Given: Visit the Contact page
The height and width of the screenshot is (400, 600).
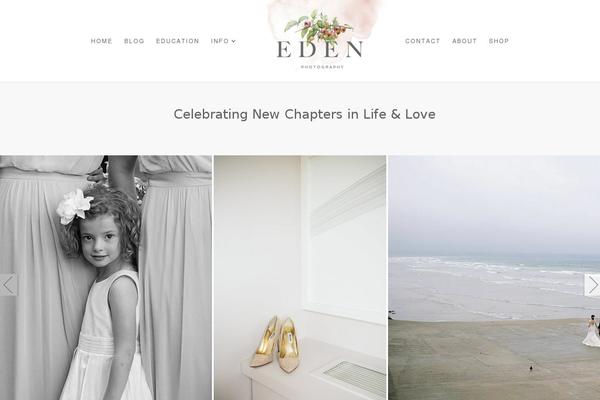Looking at the screenshot, I should click(422, 41).
